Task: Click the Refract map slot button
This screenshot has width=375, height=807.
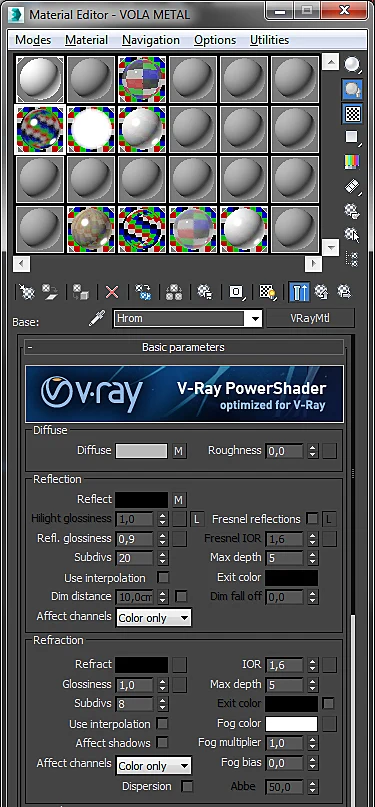Action: [179, 664]
